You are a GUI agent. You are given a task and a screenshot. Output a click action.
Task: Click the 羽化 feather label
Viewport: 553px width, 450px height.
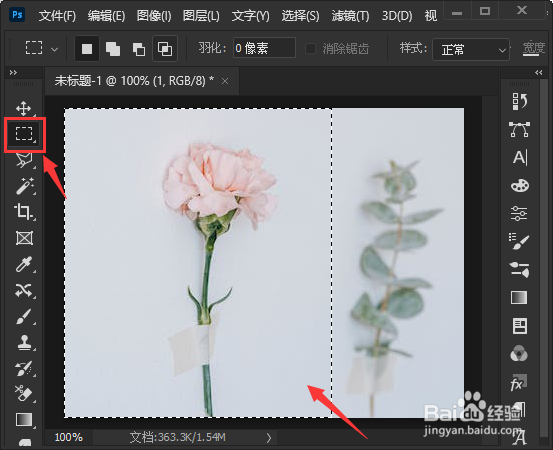pos(212,48)
